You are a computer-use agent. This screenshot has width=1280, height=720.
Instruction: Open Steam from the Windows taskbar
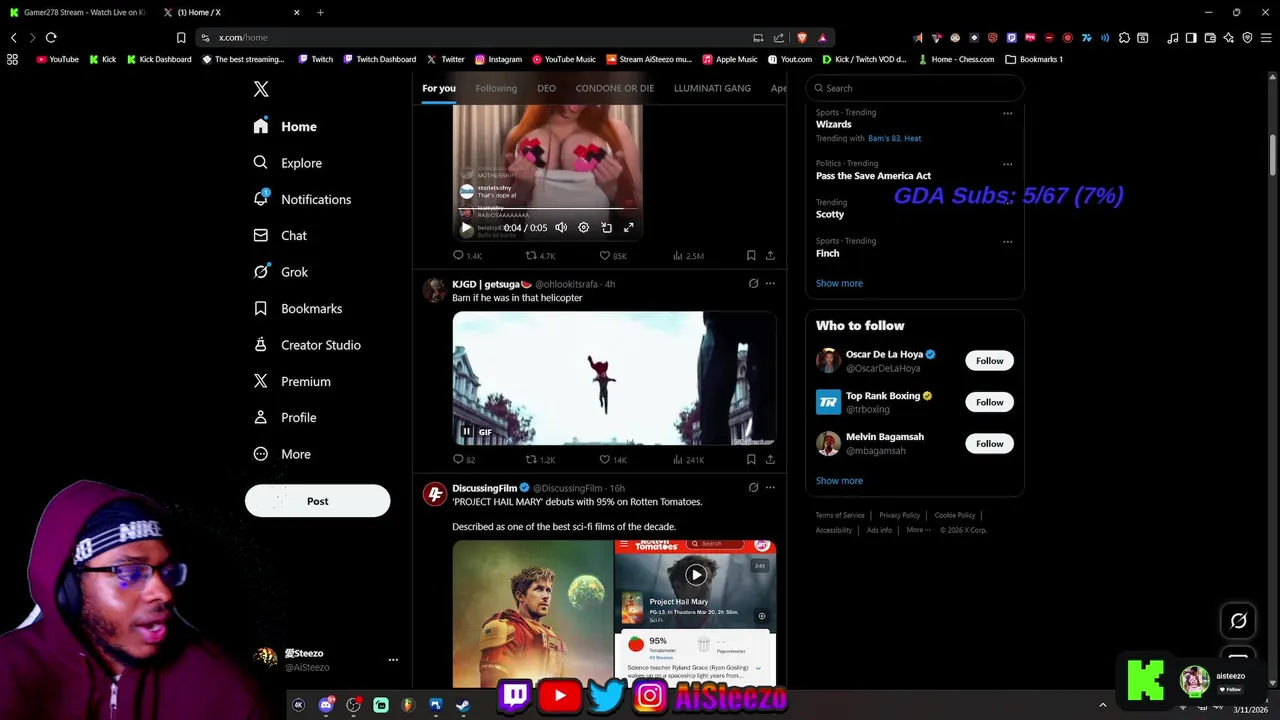463,705
